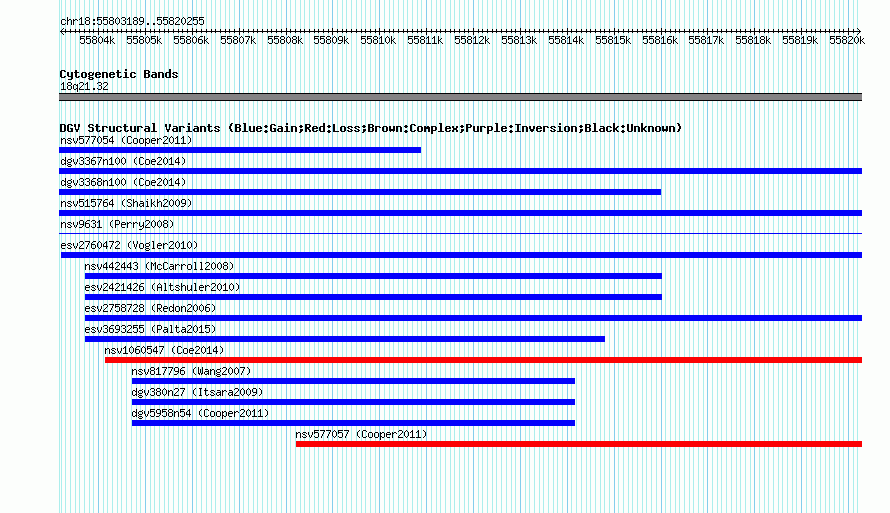The height and width of the screenshot is (513, 890).
Task: Click the esv2421426 (Altshuler2010) blue bar
Action: 373,297
